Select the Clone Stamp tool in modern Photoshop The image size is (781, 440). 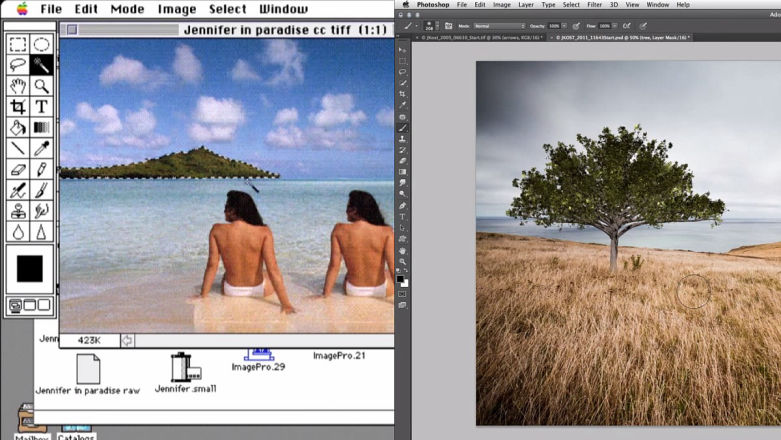(x=402, y=139)
